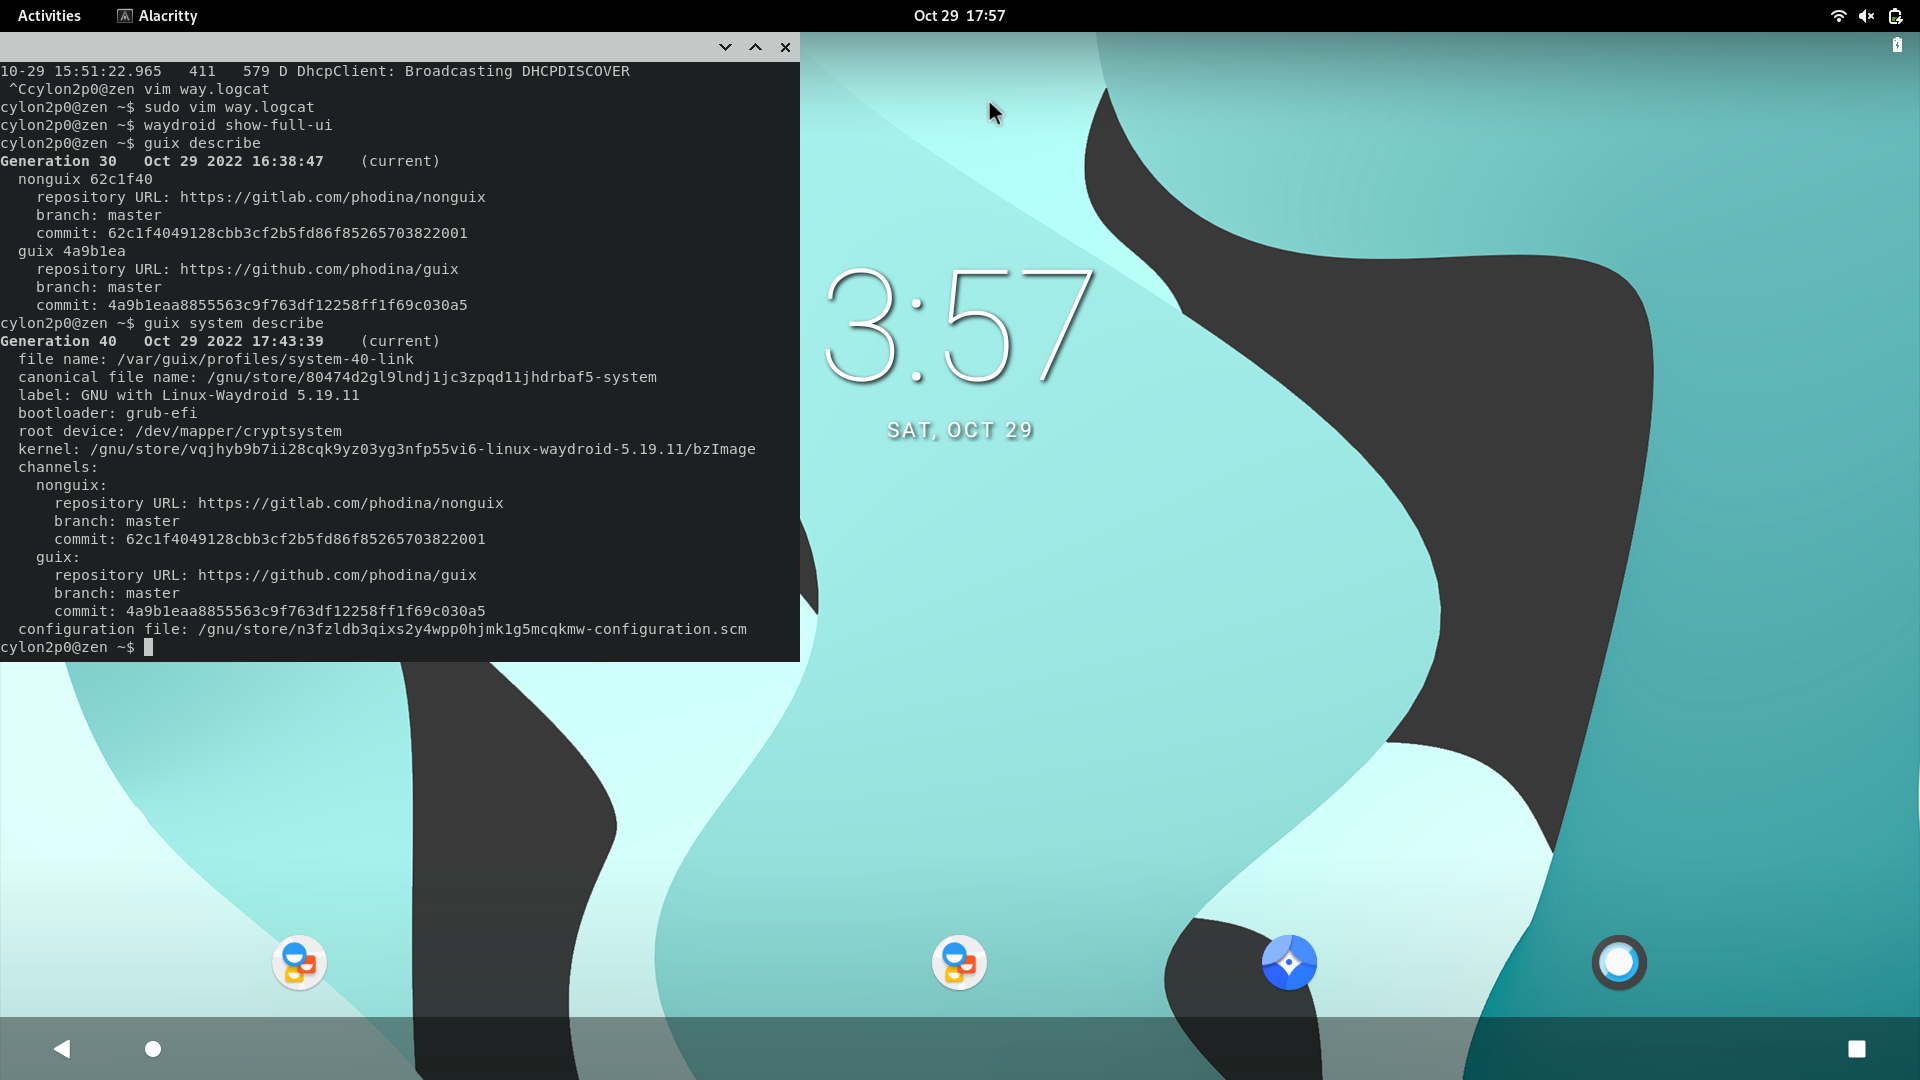Tap the SAT, OCT 29 date text
The image size is (1920, 1080).
959,430
